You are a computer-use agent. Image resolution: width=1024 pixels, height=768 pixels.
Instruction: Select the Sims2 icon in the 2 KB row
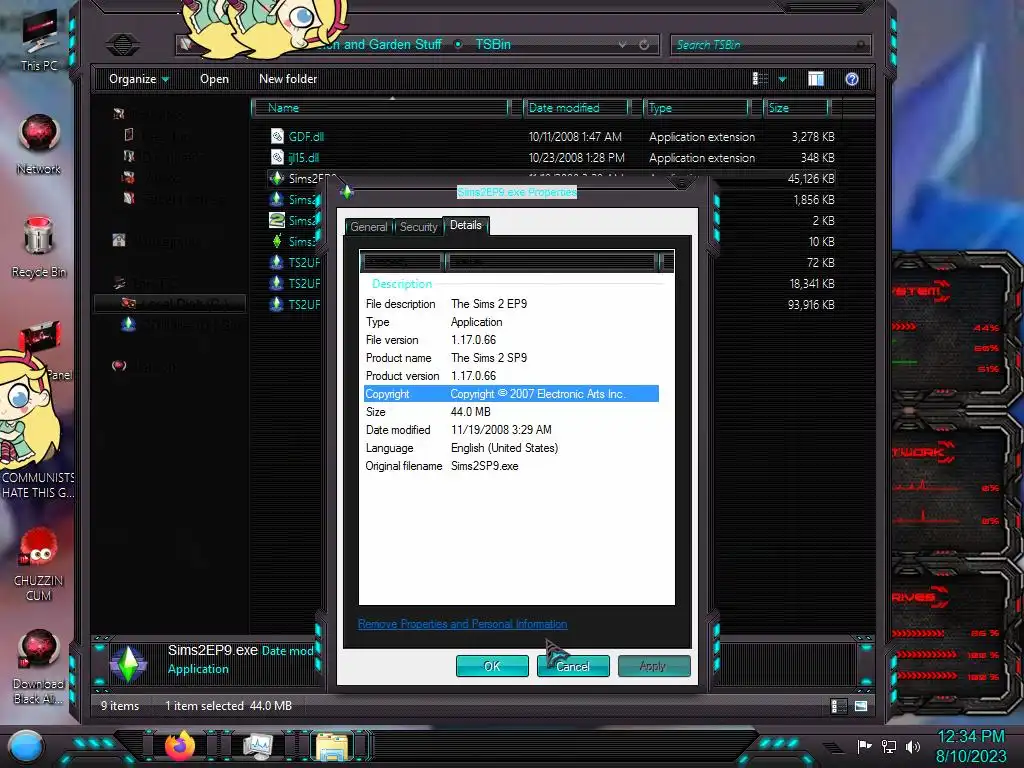pyautogui.click(x=277, y=220)
